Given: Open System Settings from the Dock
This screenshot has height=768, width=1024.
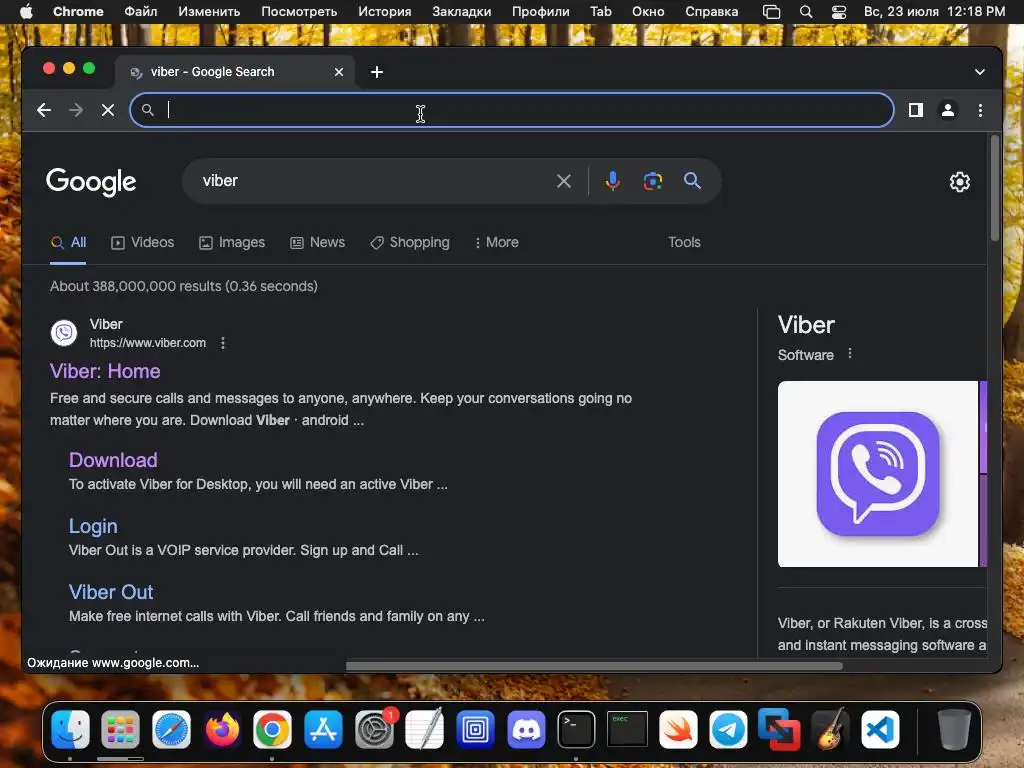Looking at the screenshot, I should pos(374,729).
